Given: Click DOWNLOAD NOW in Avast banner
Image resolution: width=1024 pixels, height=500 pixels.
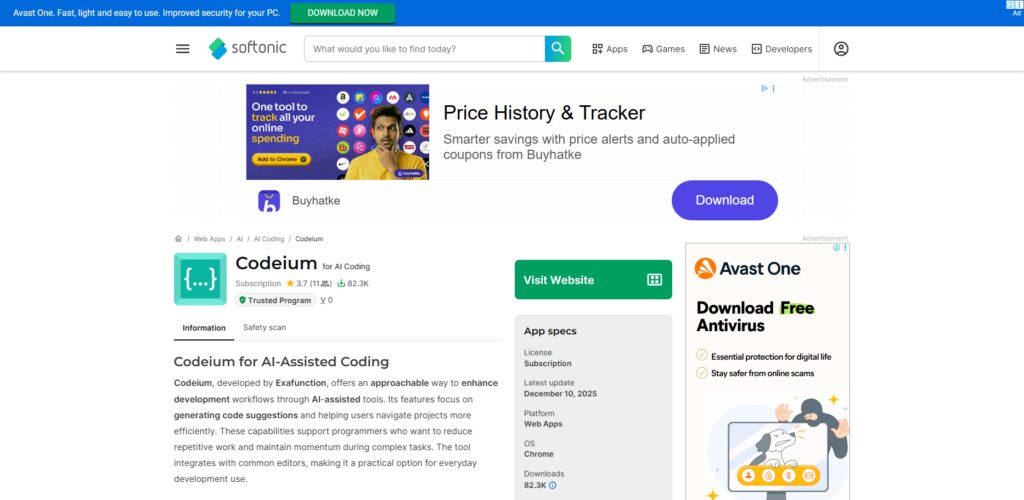Looking at the screenshot, I should pyautogui.click(x=342, y=12).
